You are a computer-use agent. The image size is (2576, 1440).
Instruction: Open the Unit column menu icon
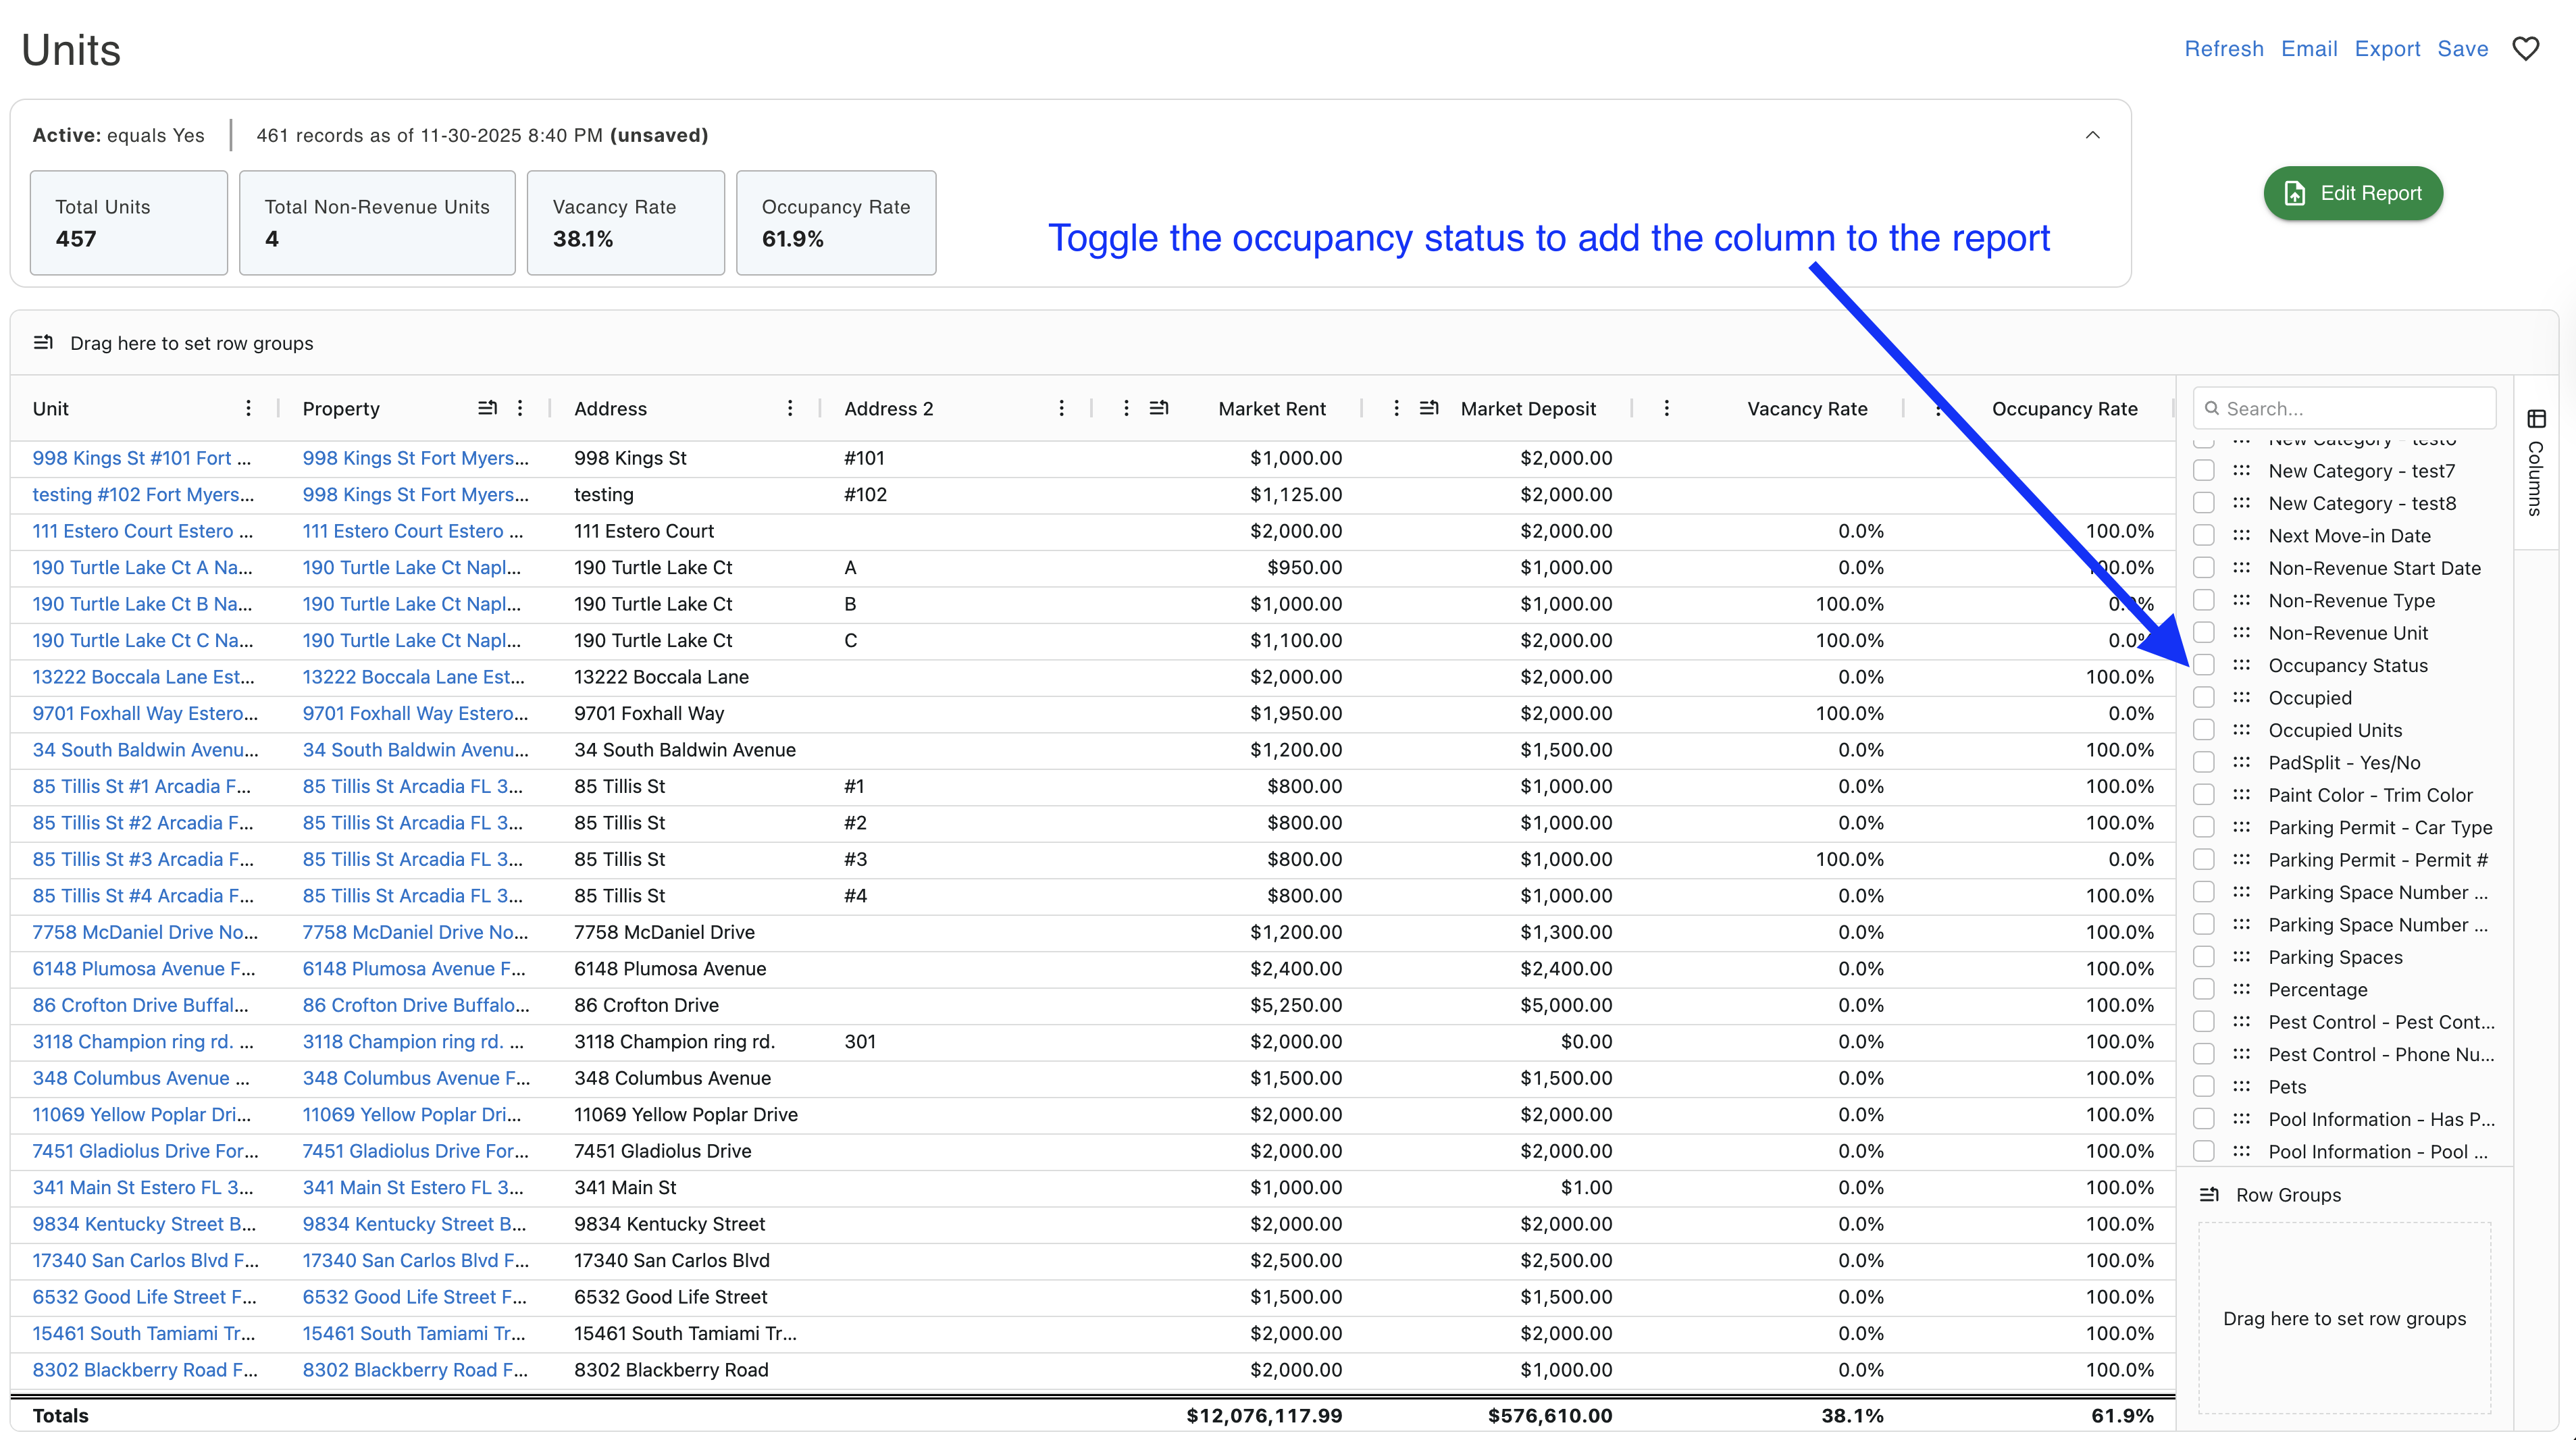[248, 408]
